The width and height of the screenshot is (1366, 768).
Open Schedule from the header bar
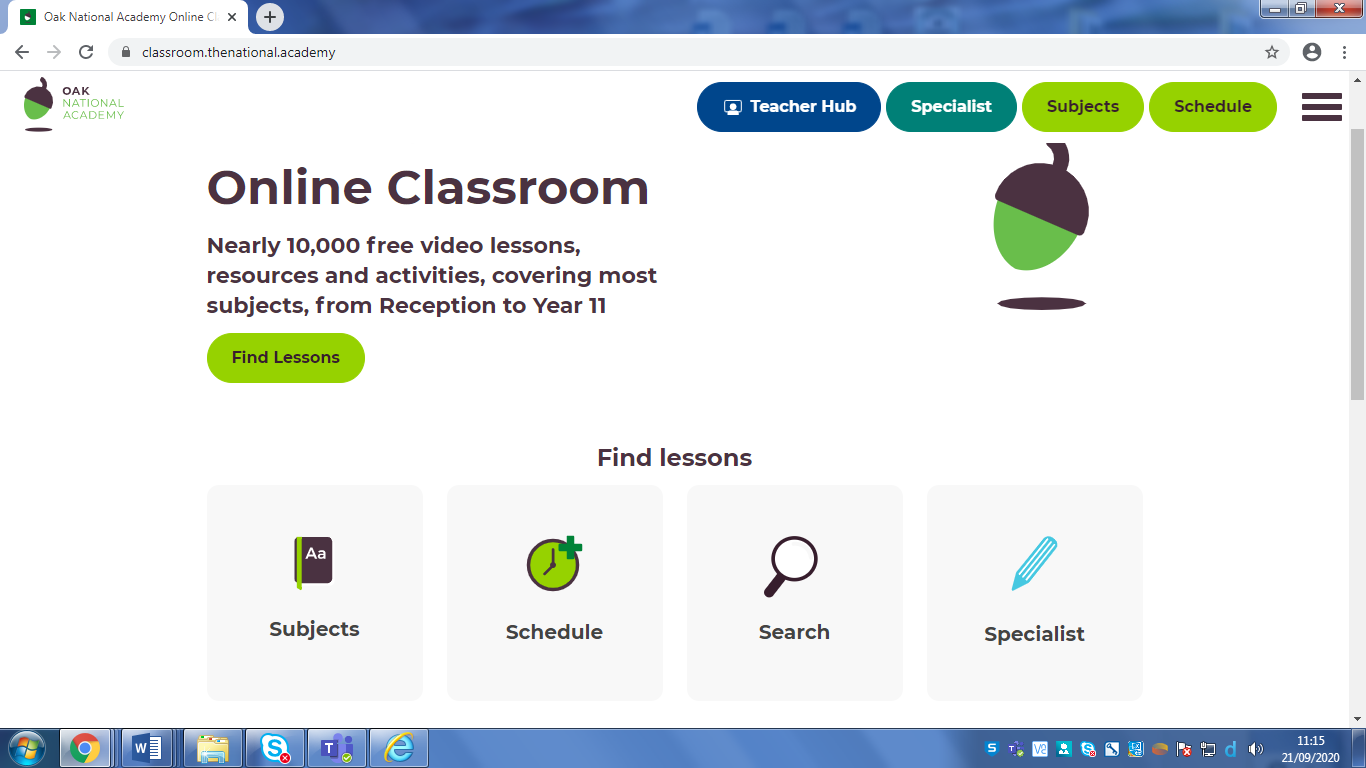[x=1213, y=107]
